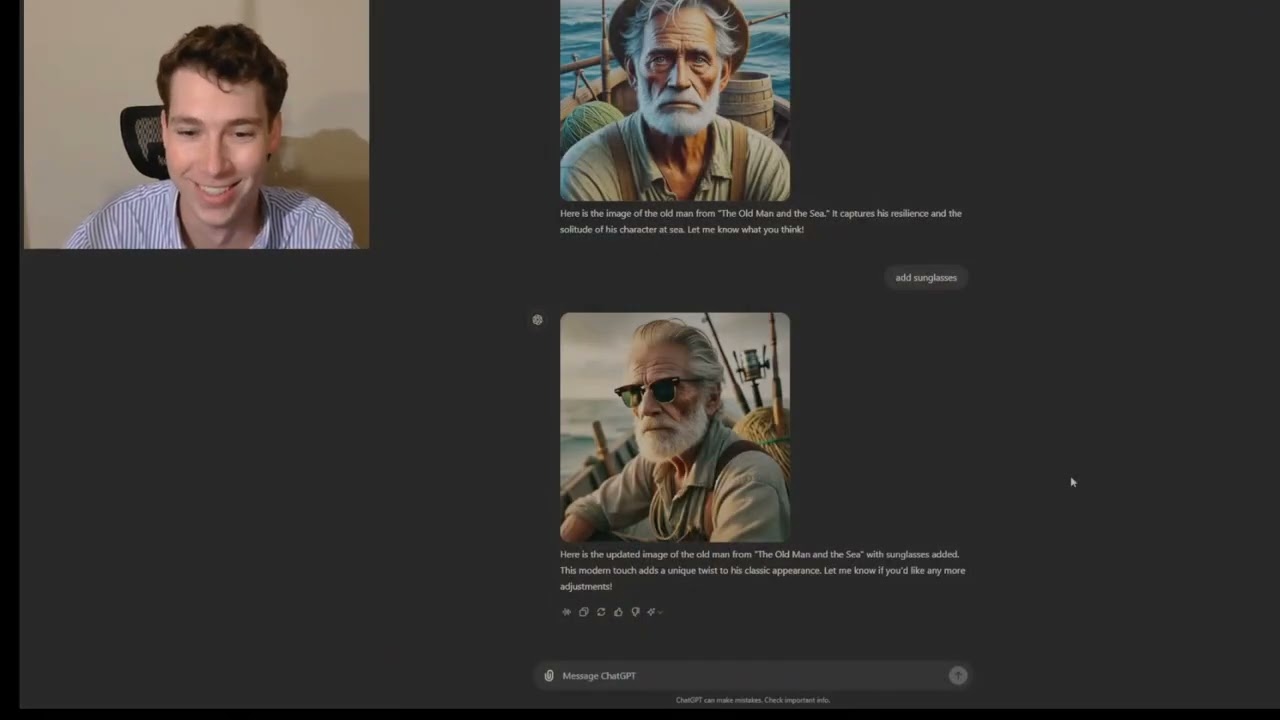Give the response a thumbs down

635,612
